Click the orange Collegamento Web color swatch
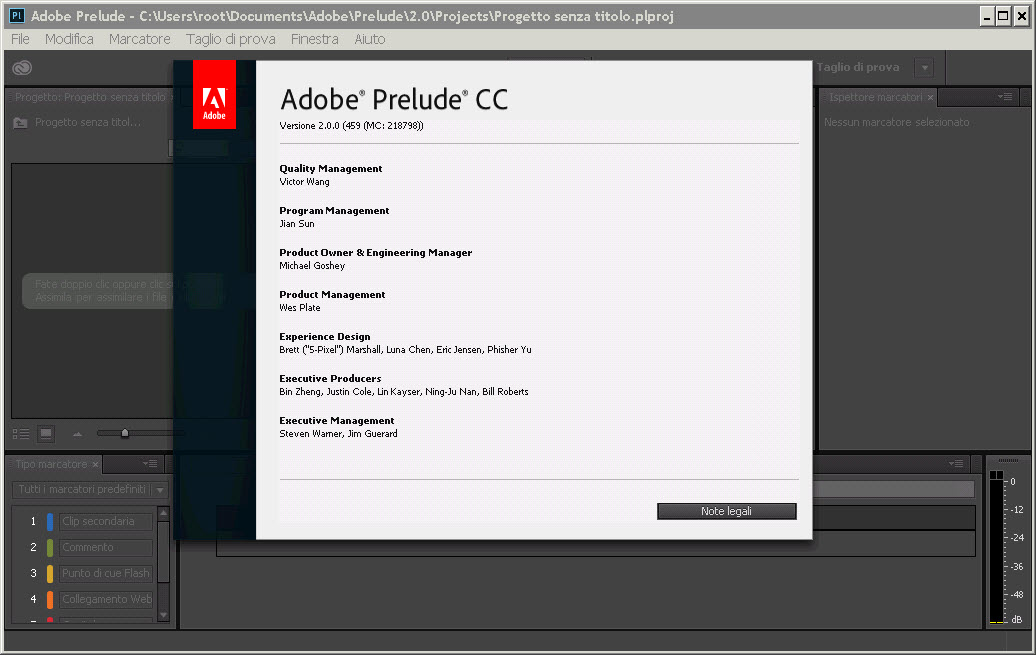The width and height of the screenshot is (1036, 655). [50, 599]
